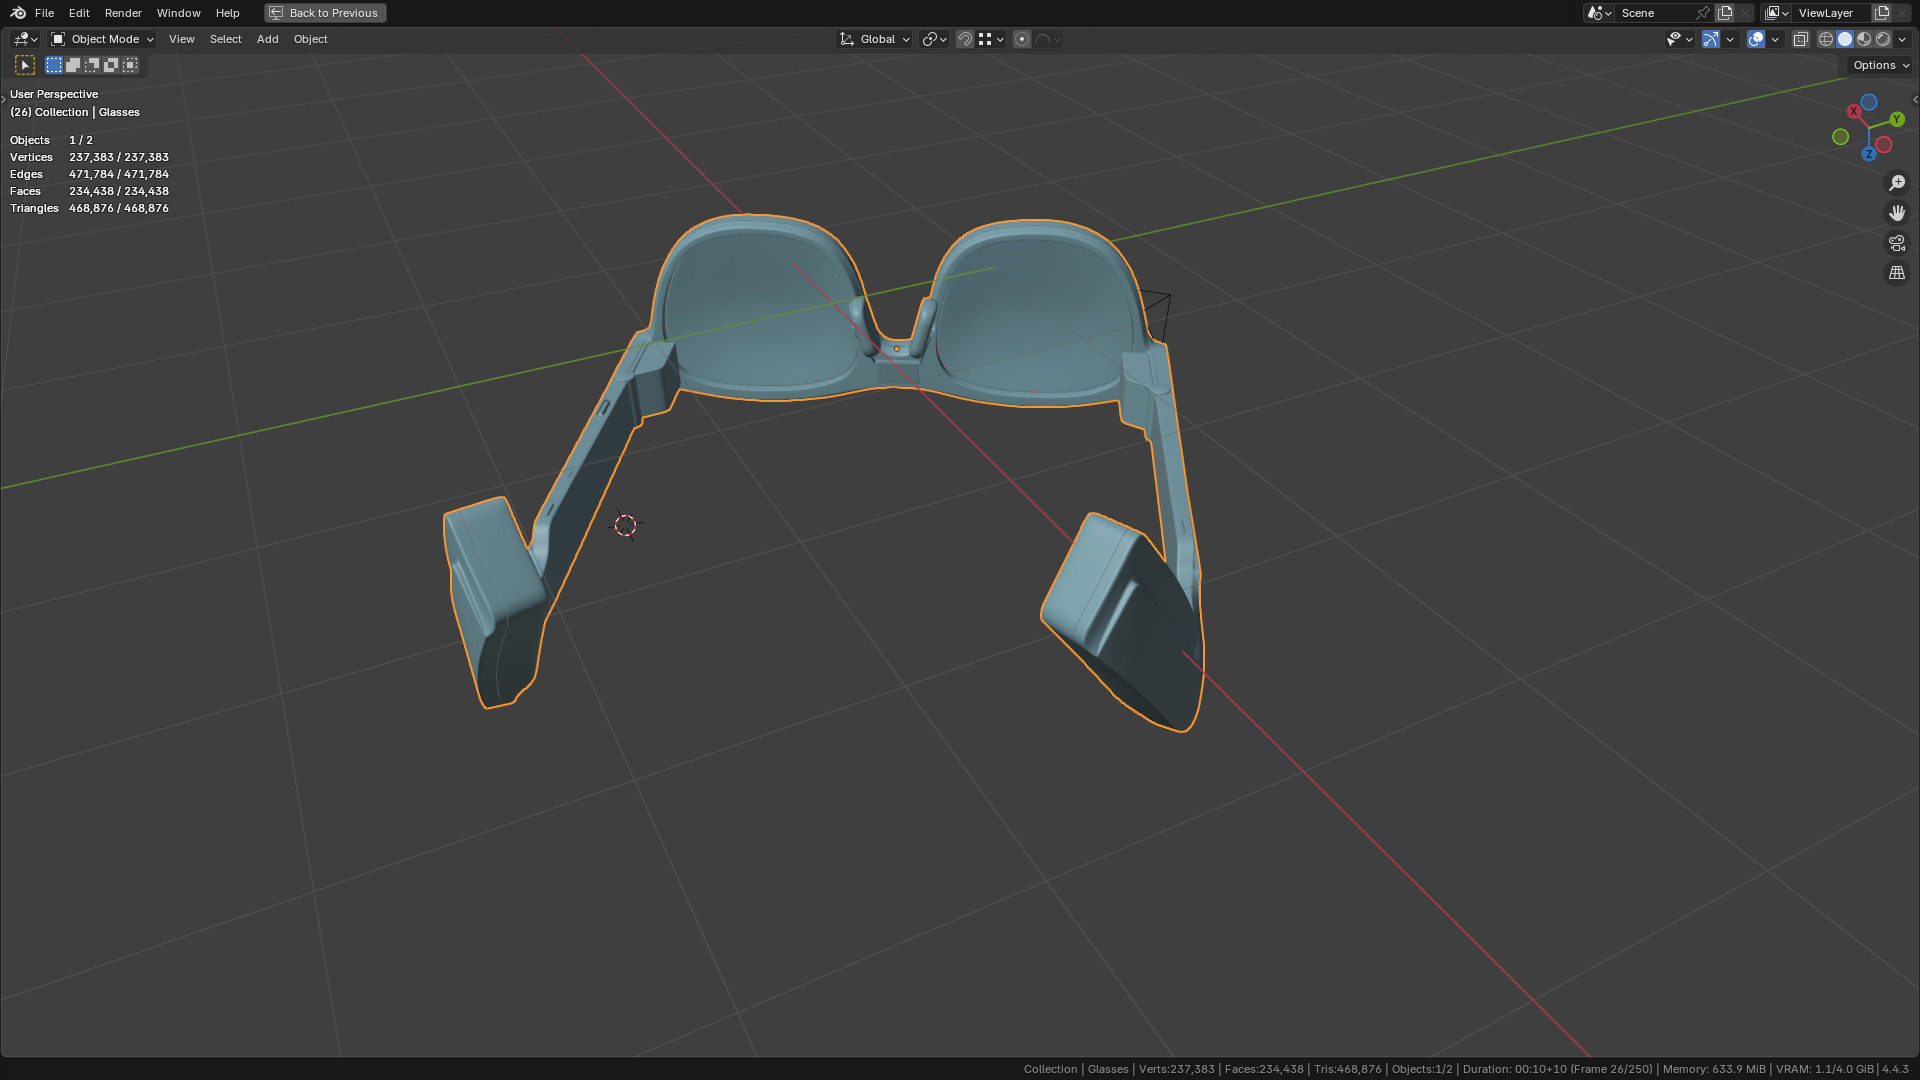
Task: Open the Object Mode dropdown
Action: point(103,39)
